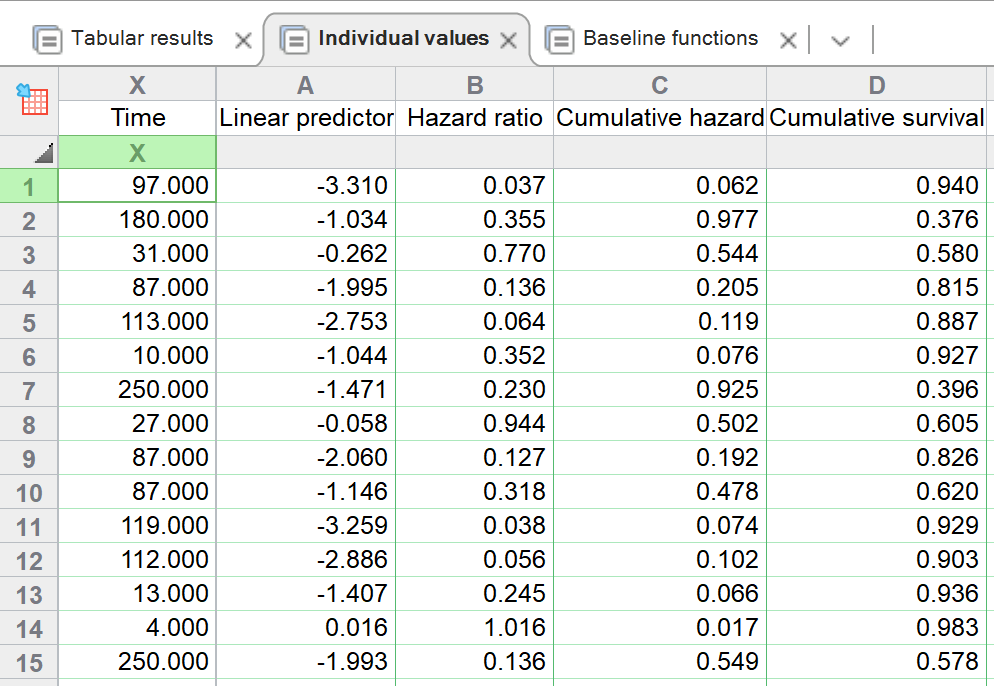This screenshot has height=686, width=994.
Task: Select the Time cell containing 97.000
Action: click(138, 185)
